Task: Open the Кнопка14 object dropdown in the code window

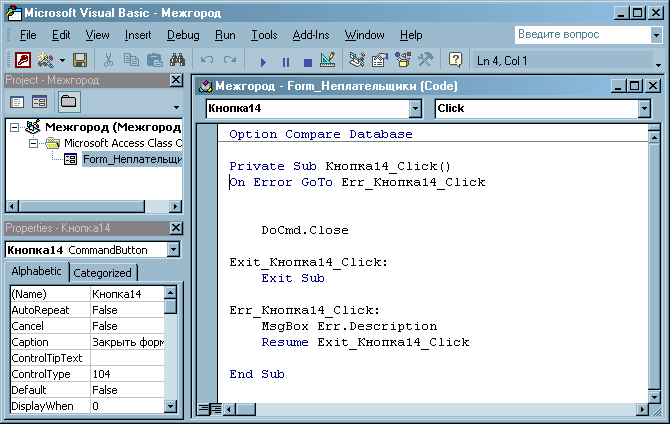Action: click(415, 109)
